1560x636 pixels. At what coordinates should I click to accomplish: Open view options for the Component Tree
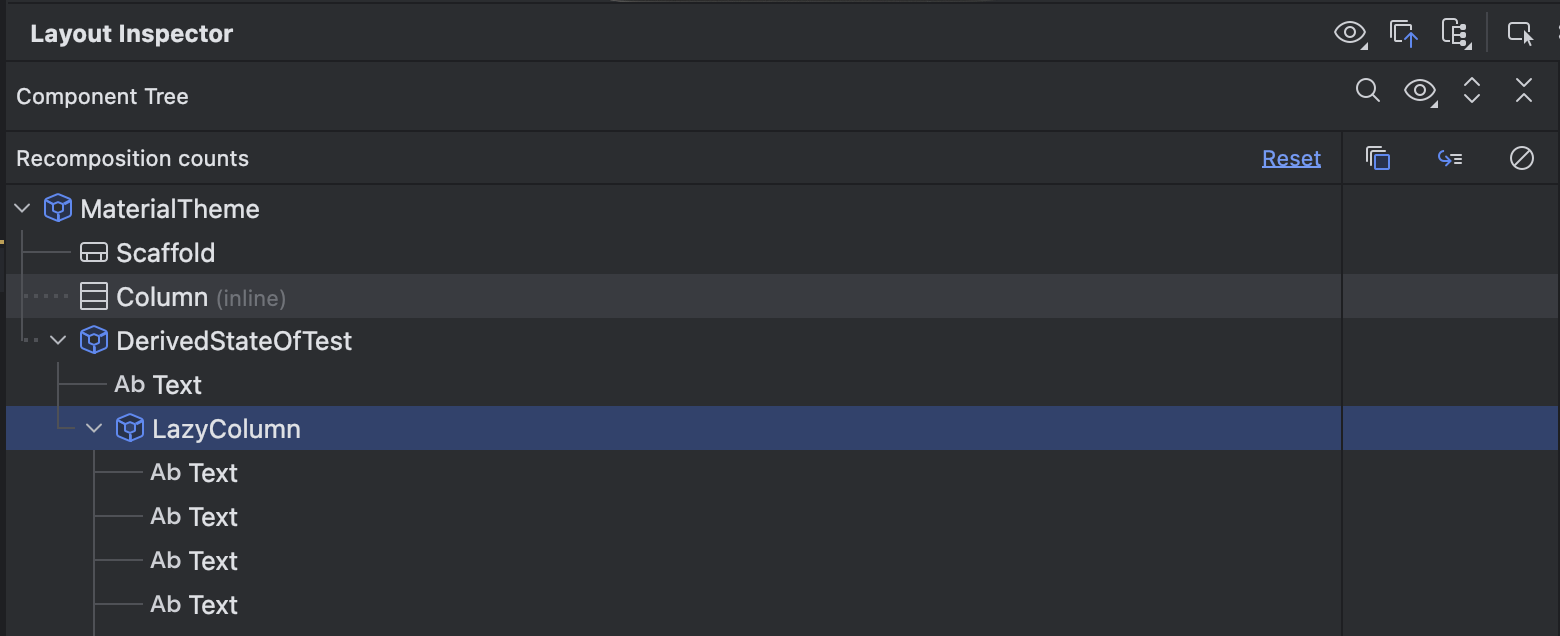(x=1420, y=91)
